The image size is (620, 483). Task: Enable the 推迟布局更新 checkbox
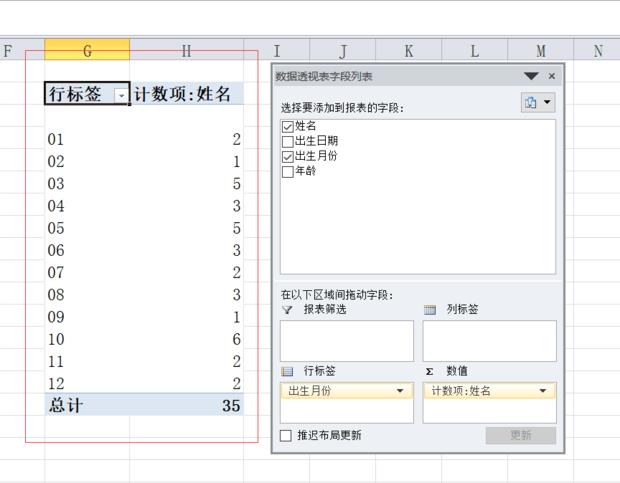286,436
